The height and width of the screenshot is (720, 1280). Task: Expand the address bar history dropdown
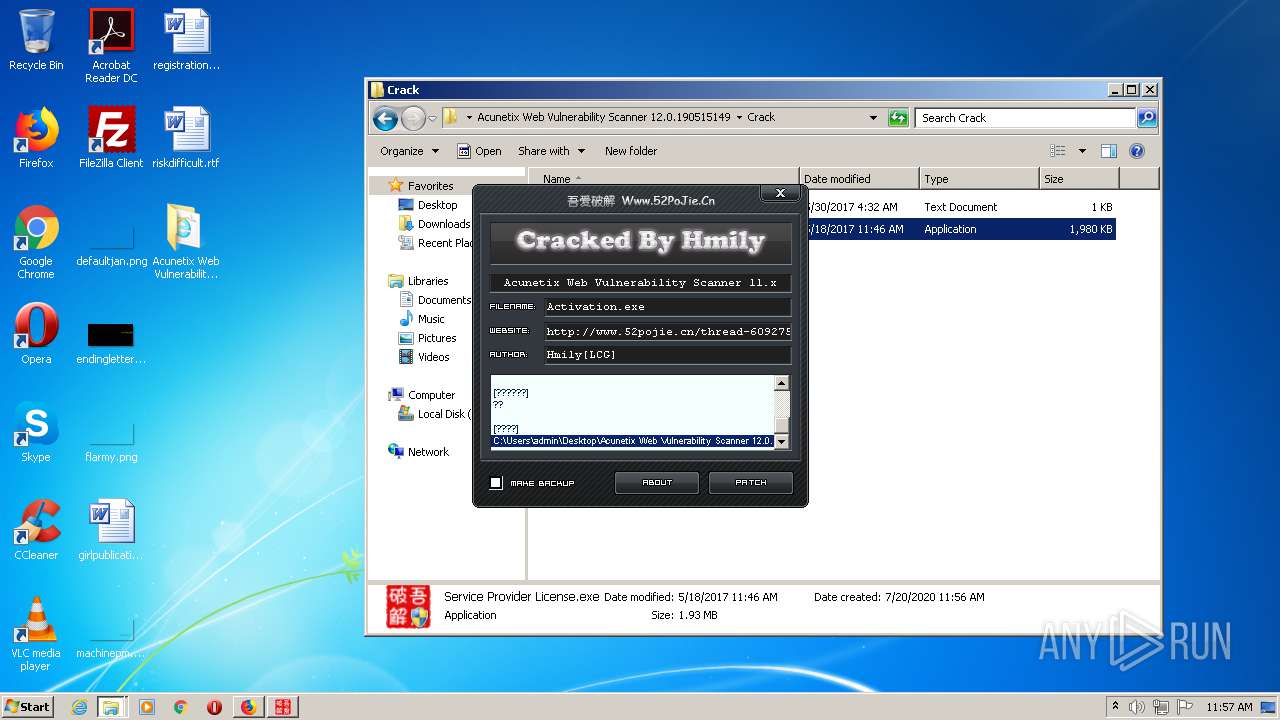pos(873,117)
